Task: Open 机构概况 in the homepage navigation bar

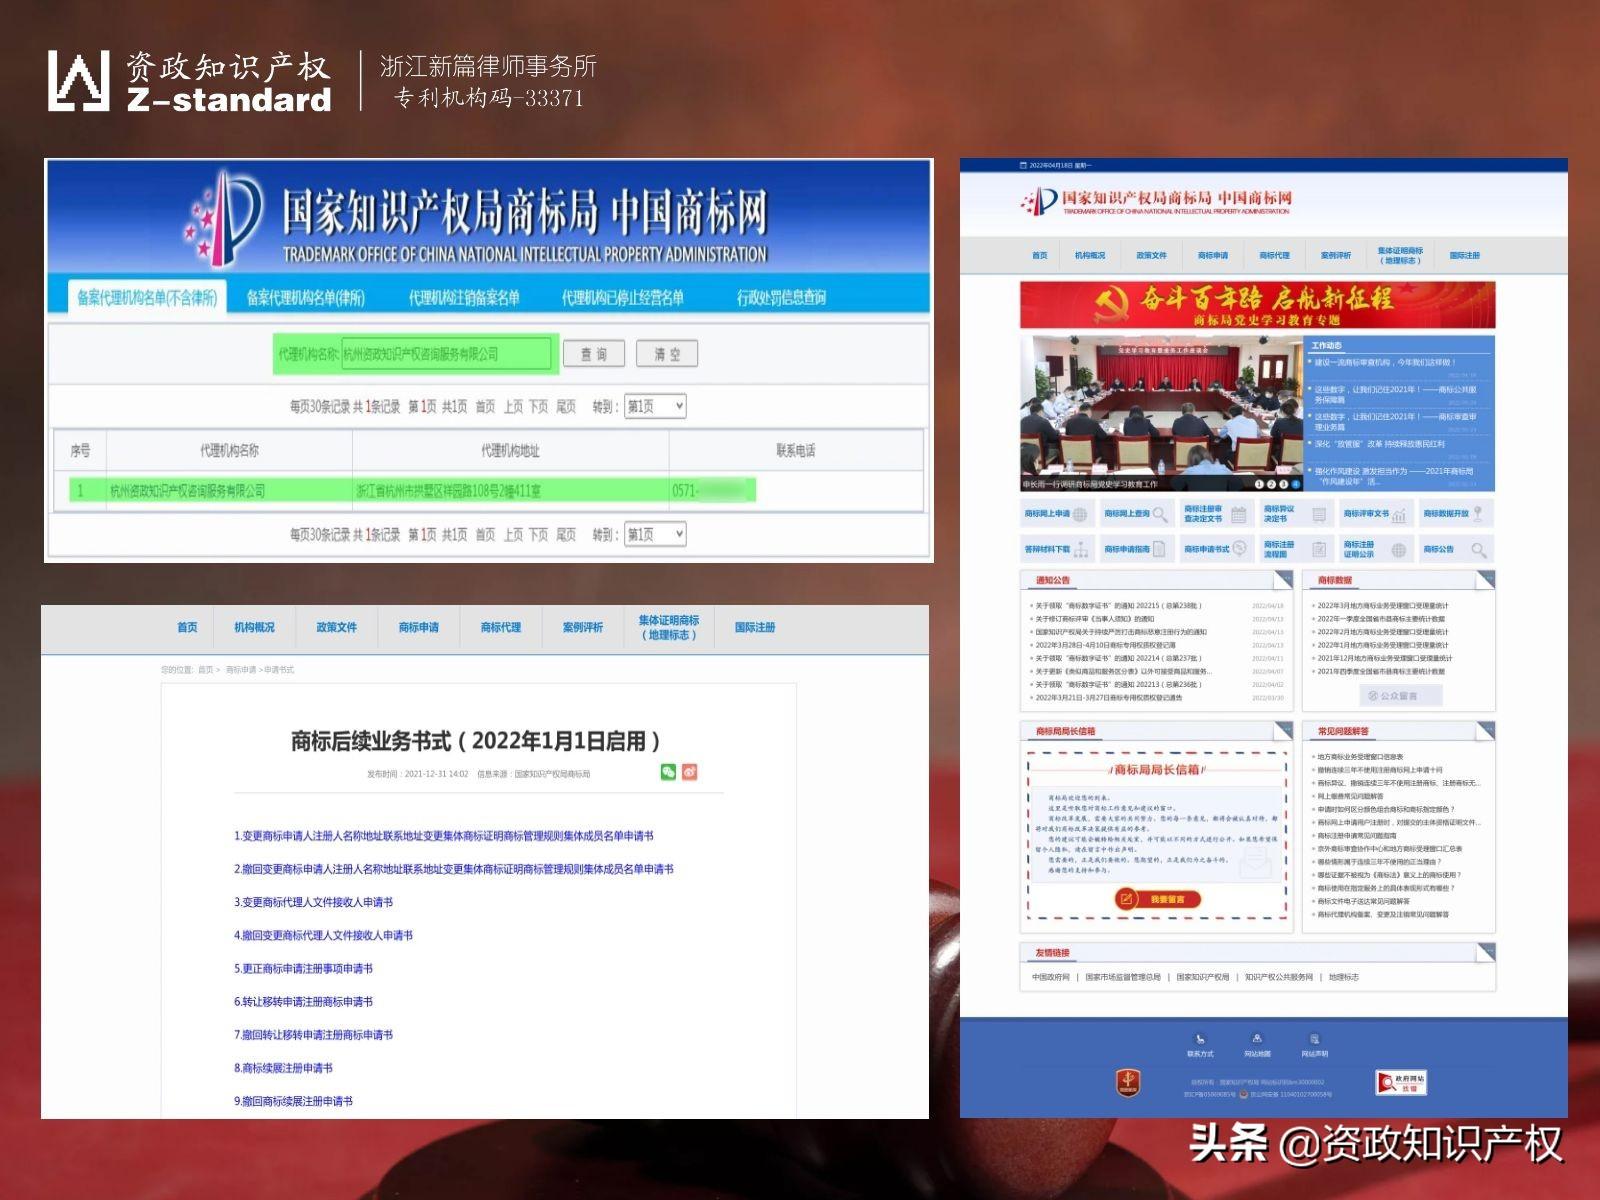Action: tap(1090, 256)
